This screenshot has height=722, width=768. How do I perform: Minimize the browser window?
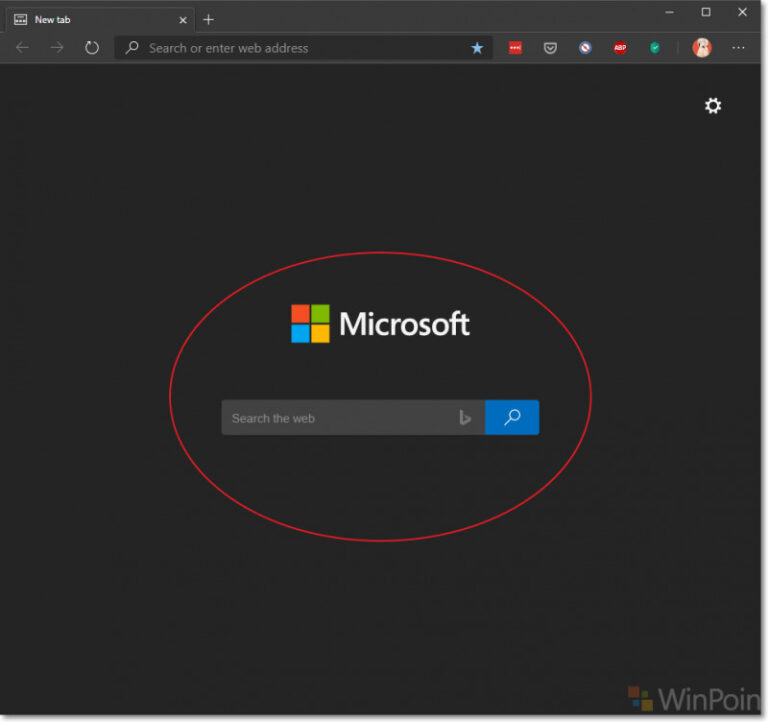point(670,12)
